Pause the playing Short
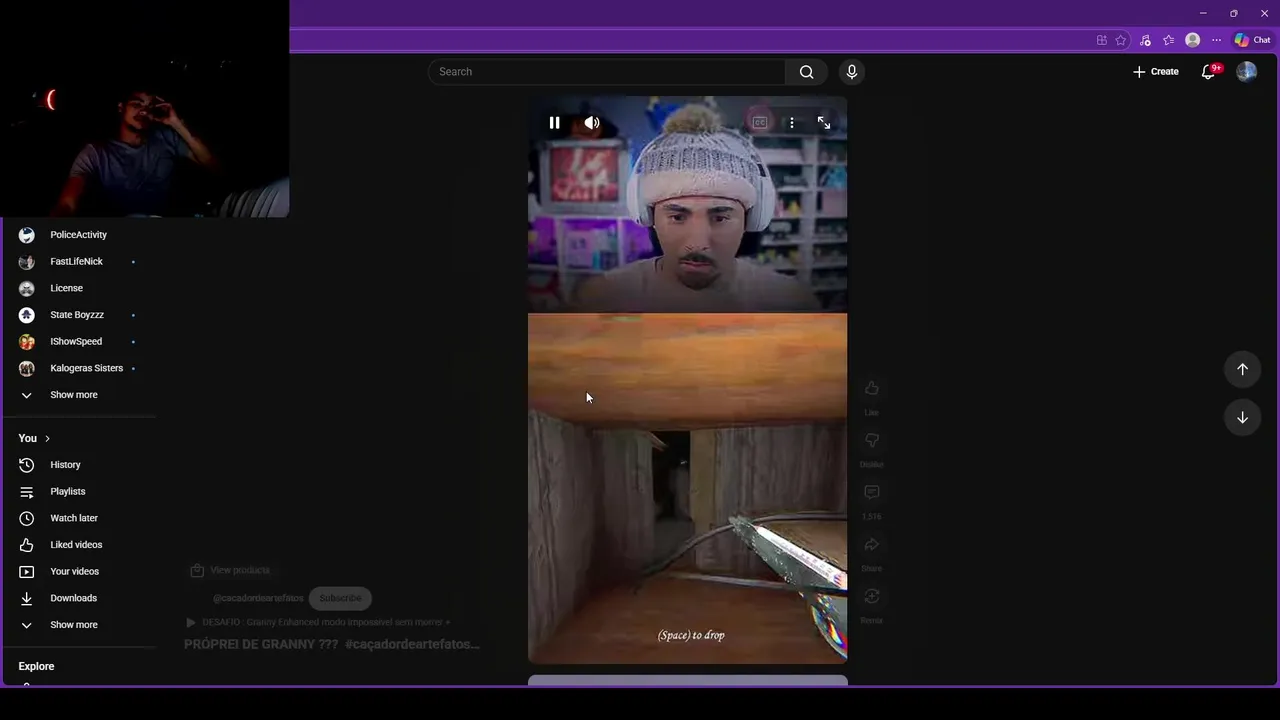The width and height of the screenshot is (1280, 720). pyautogui.click(x=554, y=123)
